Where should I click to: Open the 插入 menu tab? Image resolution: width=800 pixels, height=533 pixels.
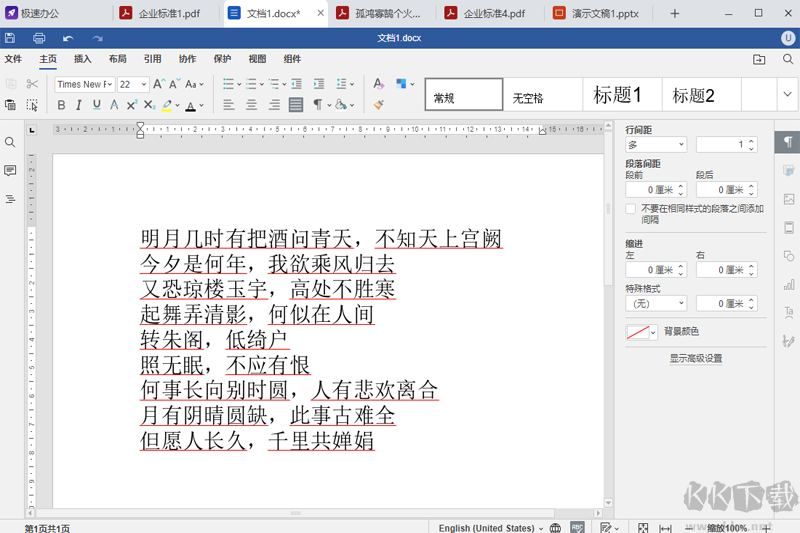(82, 59)
